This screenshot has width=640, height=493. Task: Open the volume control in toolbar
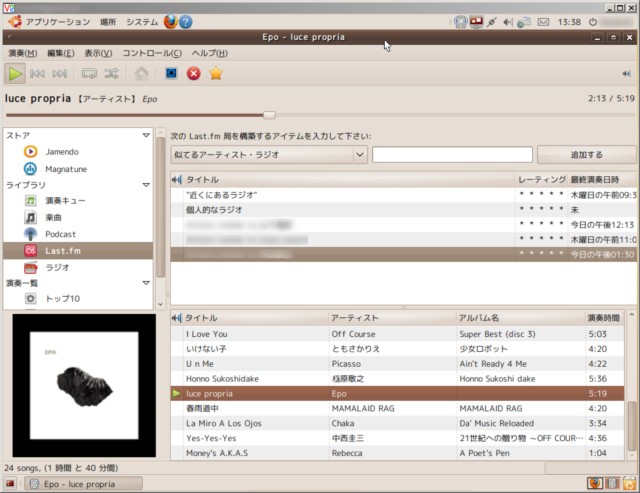[x=627, y=74]
